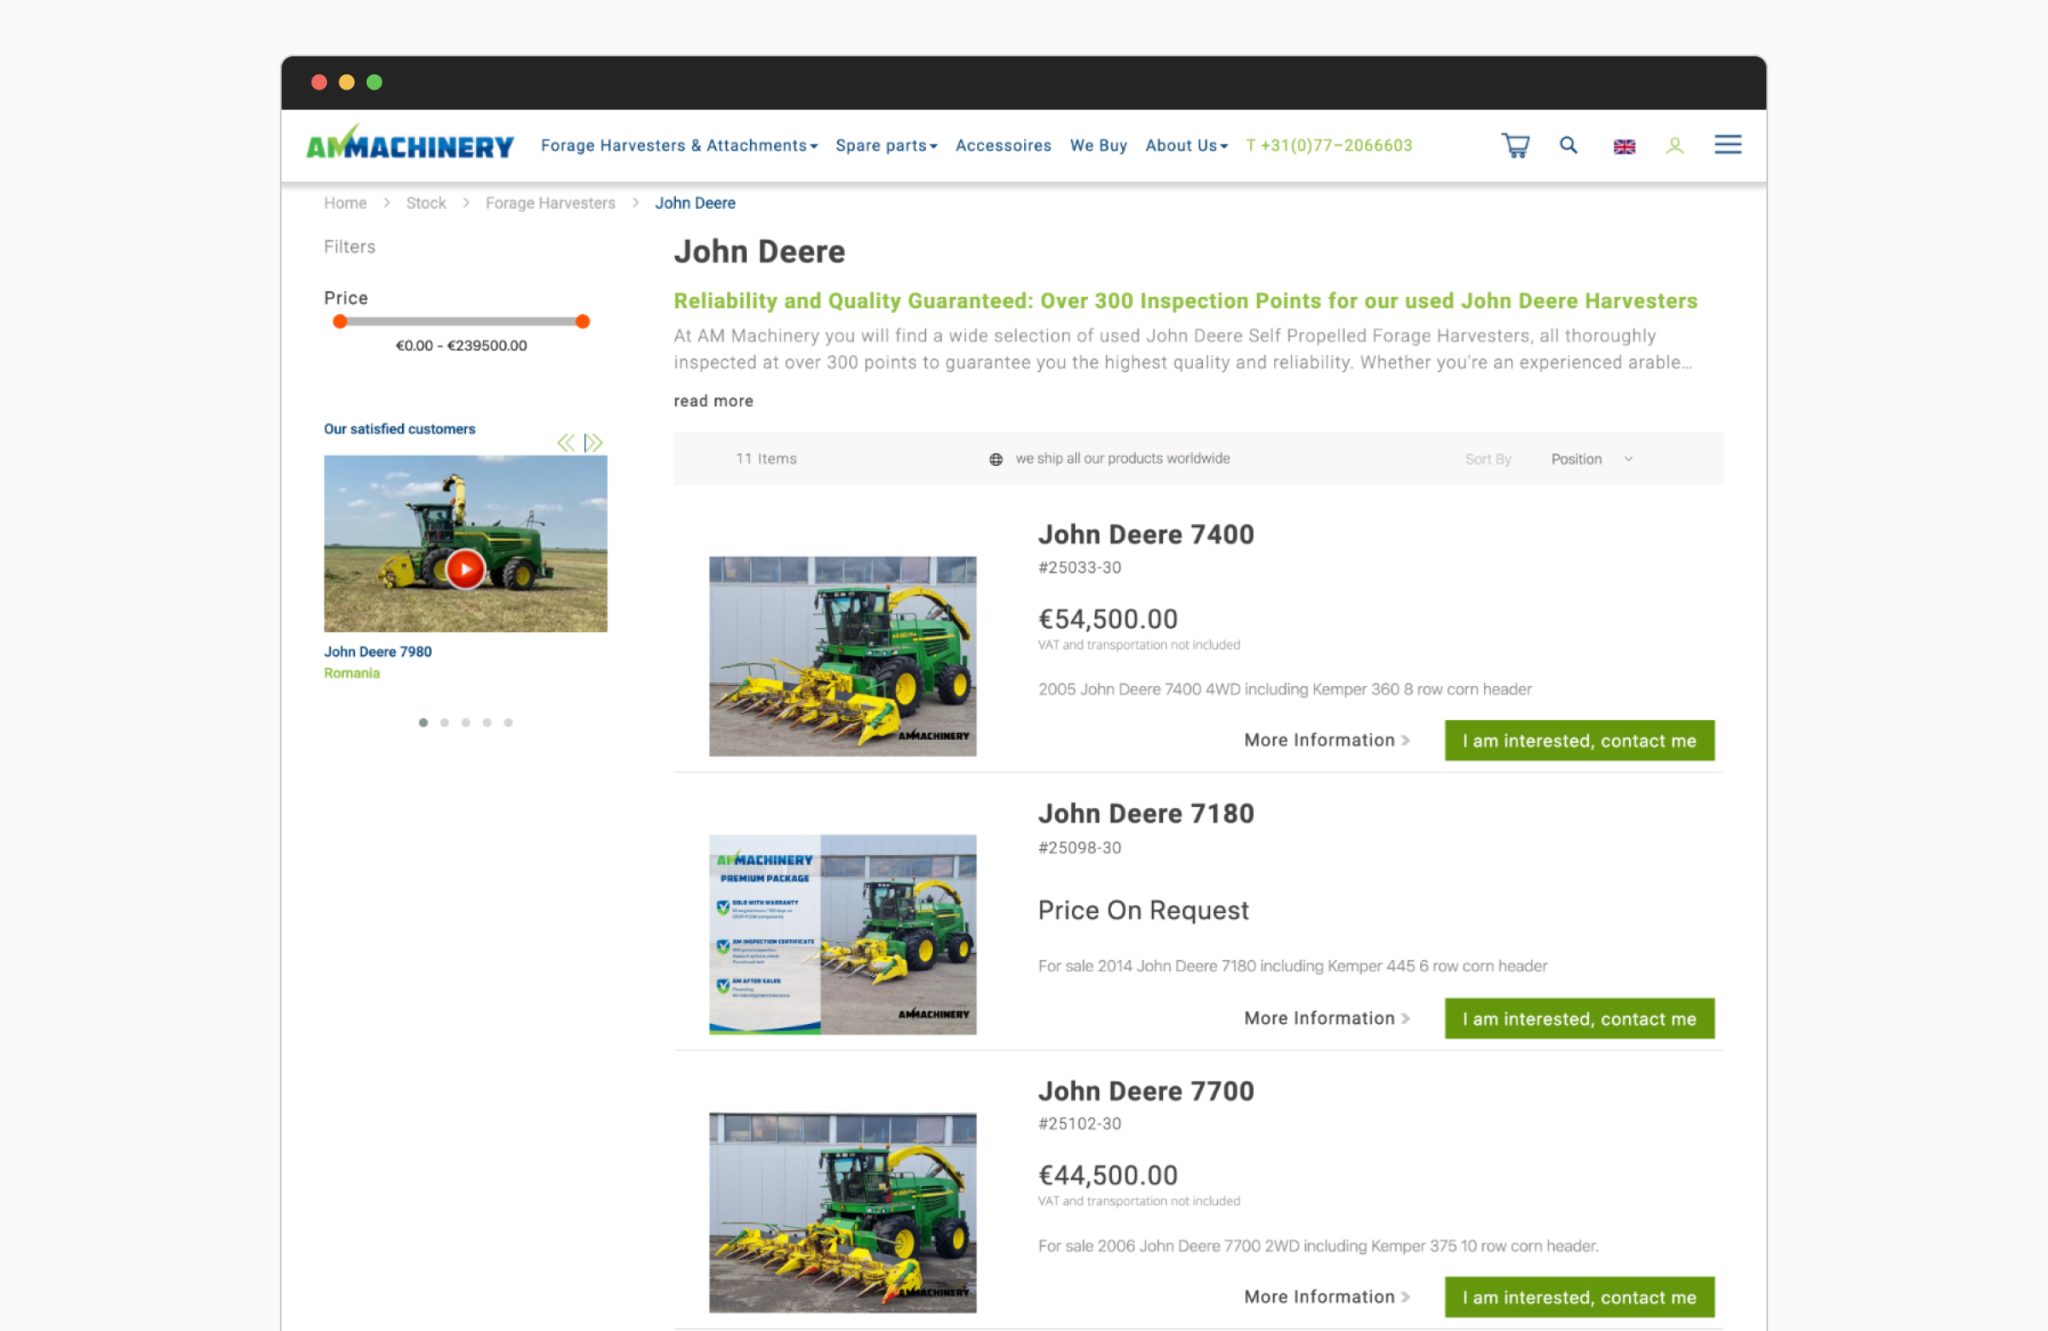Open the John Deere 7980 customer link

378,652
